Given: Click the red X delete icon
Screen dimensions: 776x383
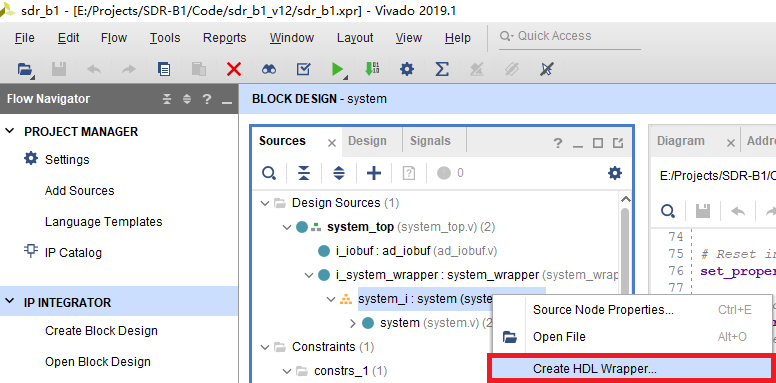Looking at the screenshot, I should [x=234, y=69].
